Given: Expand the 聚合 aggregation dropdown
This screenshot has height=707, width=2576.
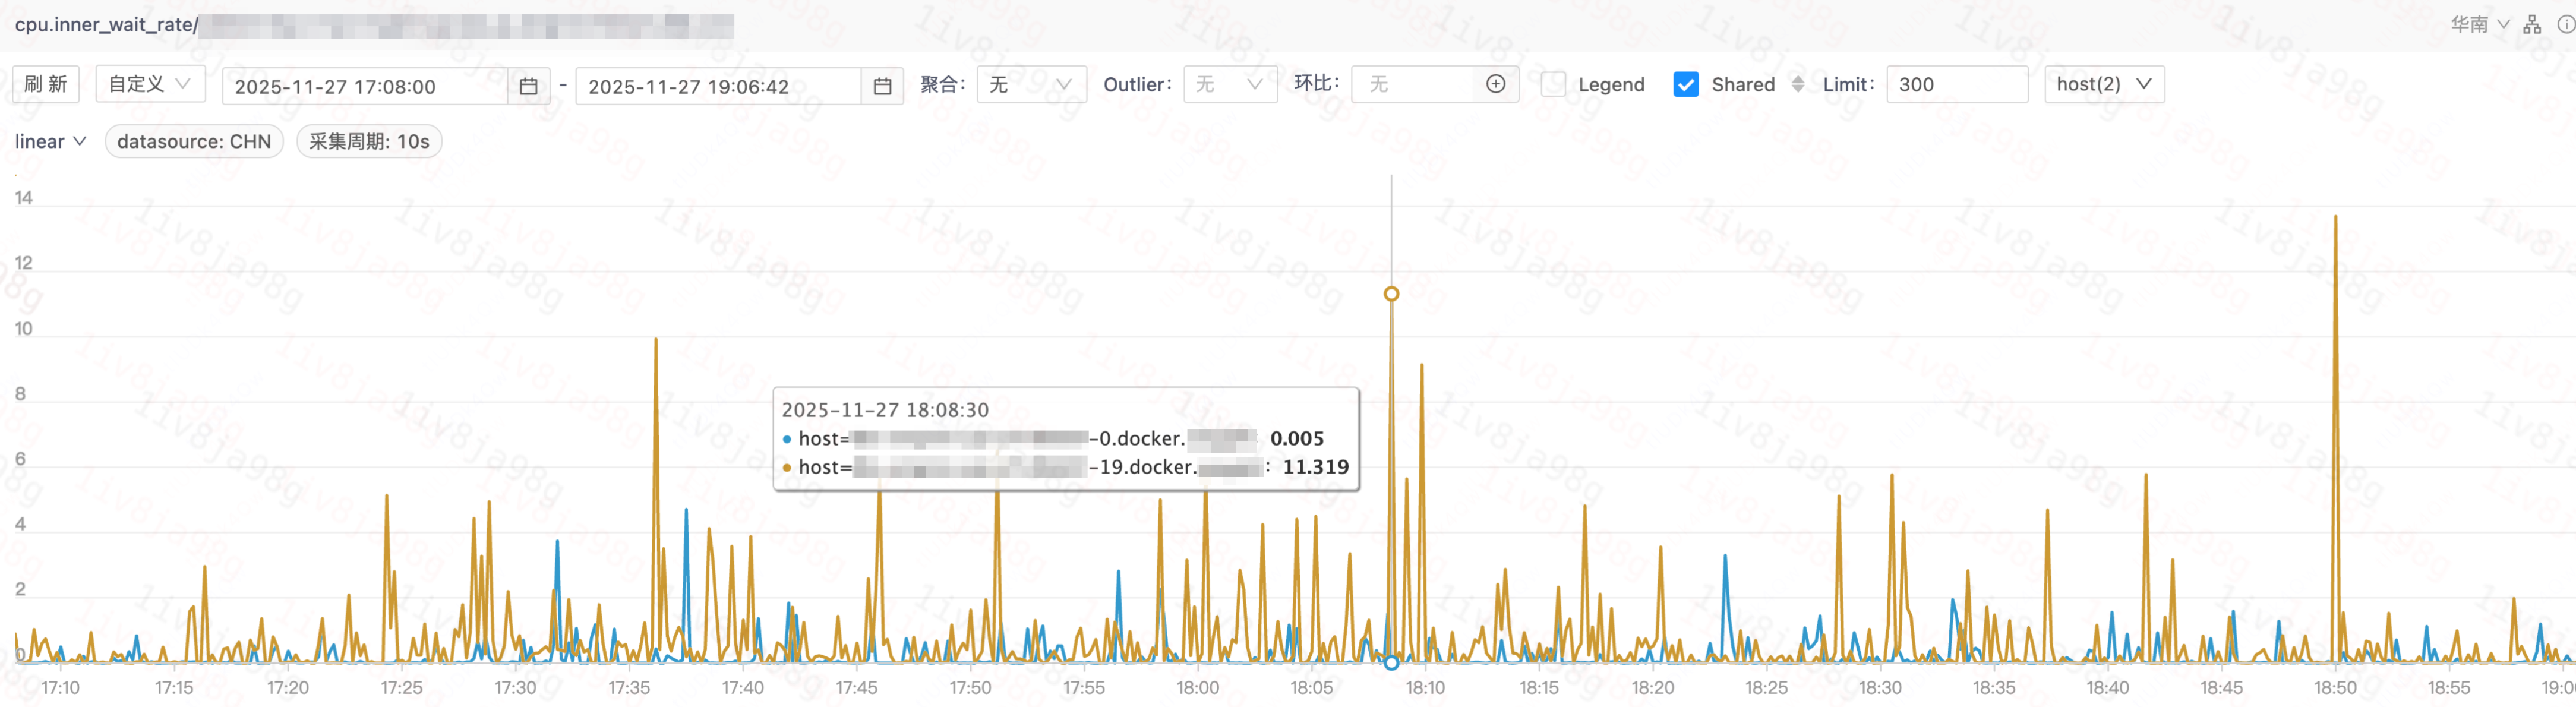Looking at the screenshot, I should [1030, 85].
